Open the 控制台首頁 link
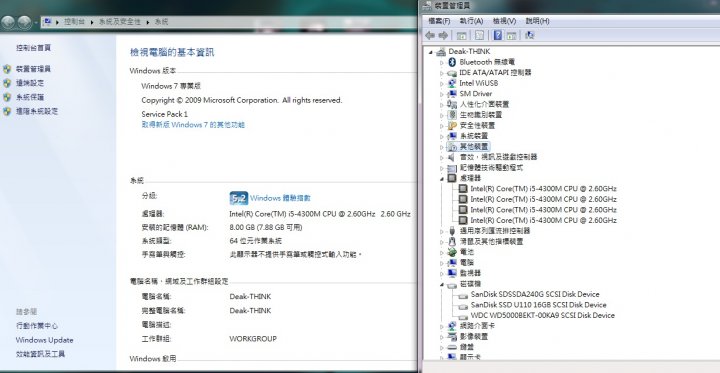This screenshot has width=720, height=373. point(34,48)
